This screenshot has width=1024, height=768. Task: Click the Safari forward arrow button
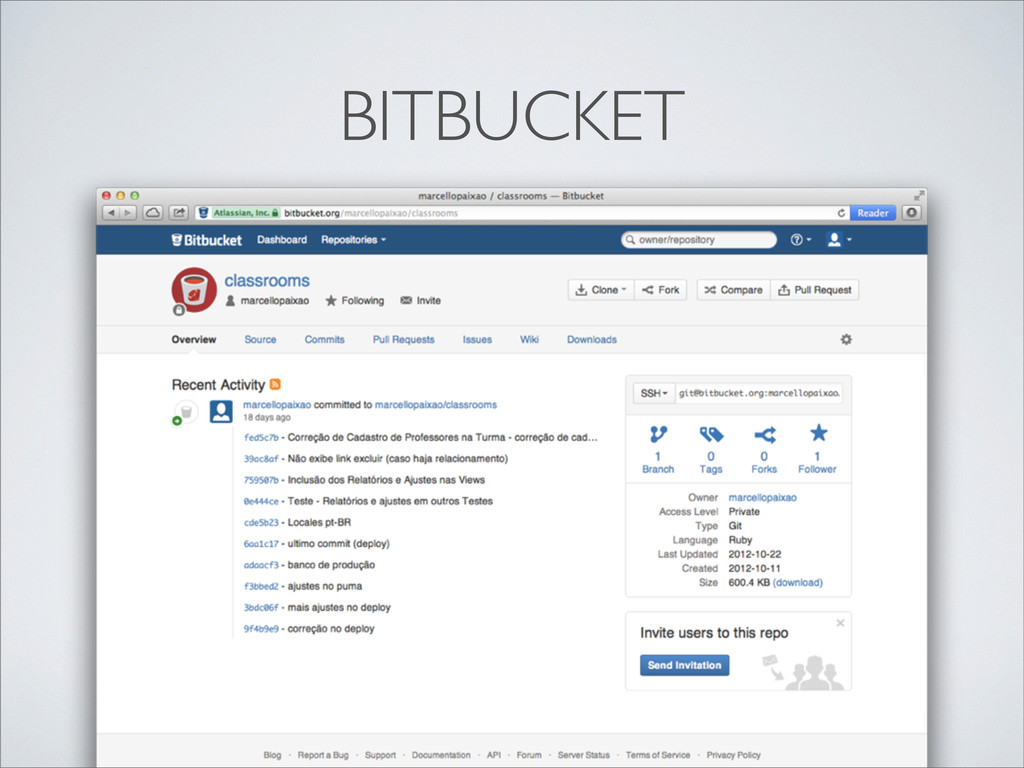(x=128, y=213)
